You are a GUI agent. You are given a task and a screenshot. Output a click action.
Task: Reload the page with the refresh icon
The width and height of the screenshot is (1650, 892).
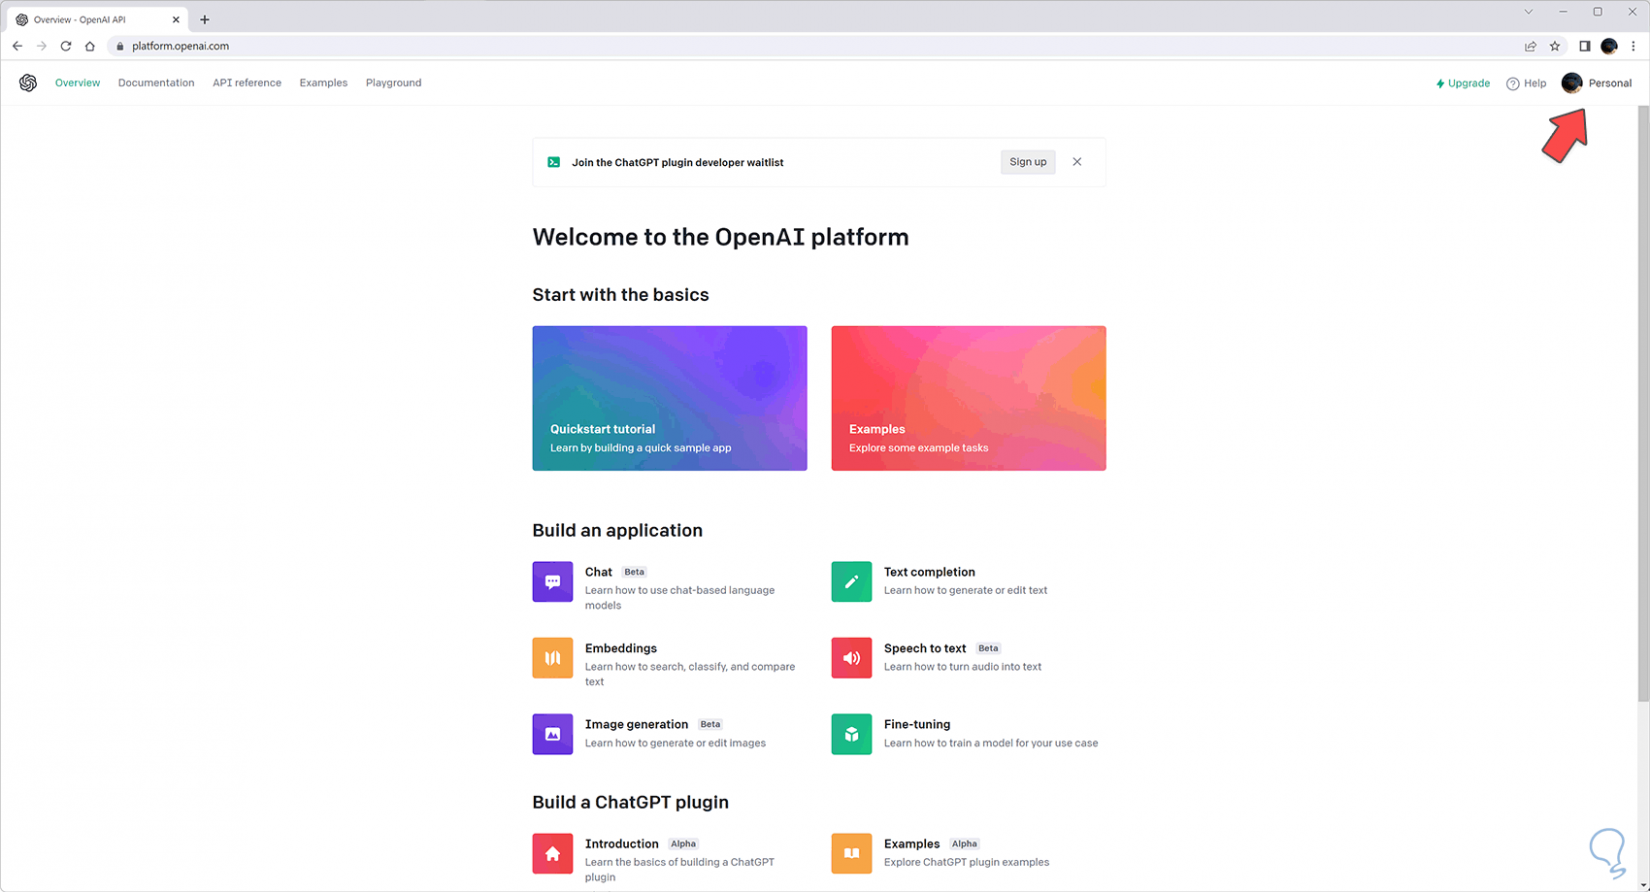tap(66, 46)
